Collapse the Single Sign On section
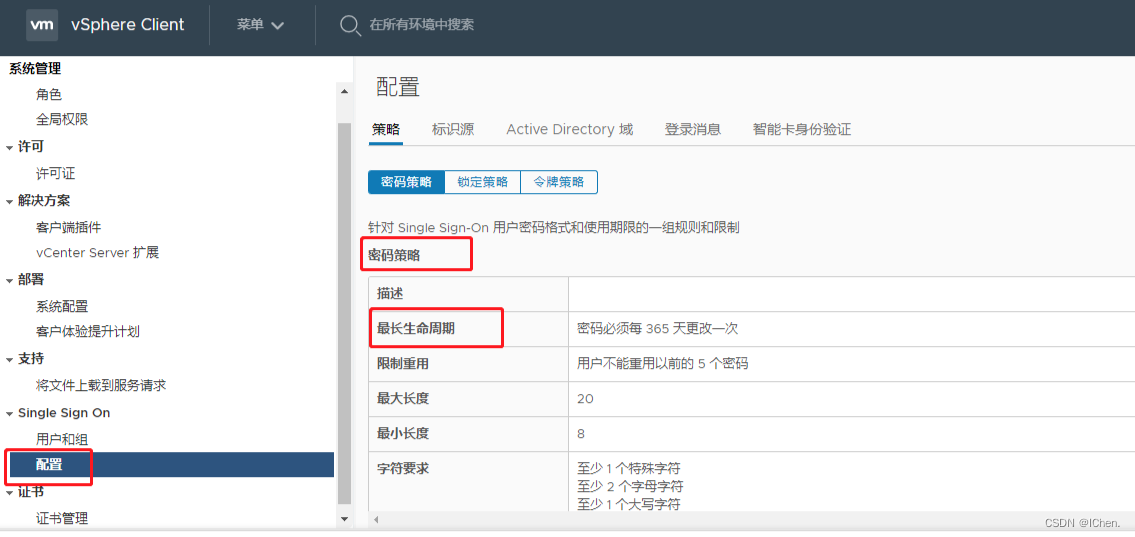The height and width of the screenshot is (537, 1135). (10, 414)
